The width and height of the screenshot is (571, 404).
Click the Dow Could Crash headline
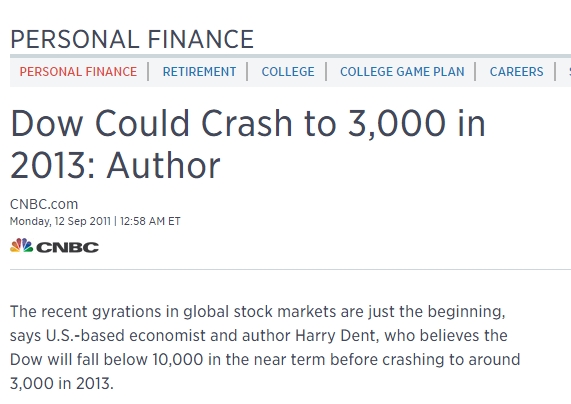(248, 144)
